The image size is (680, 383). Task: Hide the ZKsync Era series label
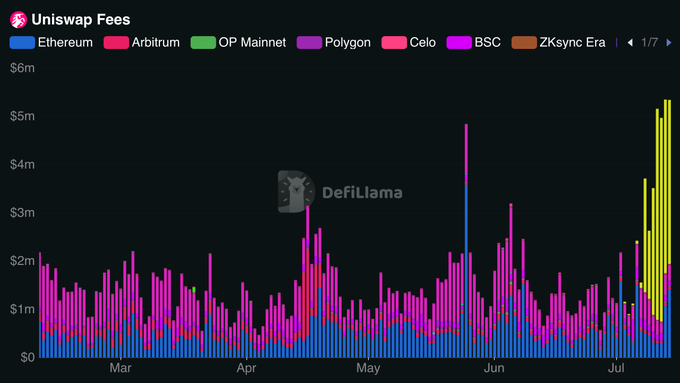(572, 43)
